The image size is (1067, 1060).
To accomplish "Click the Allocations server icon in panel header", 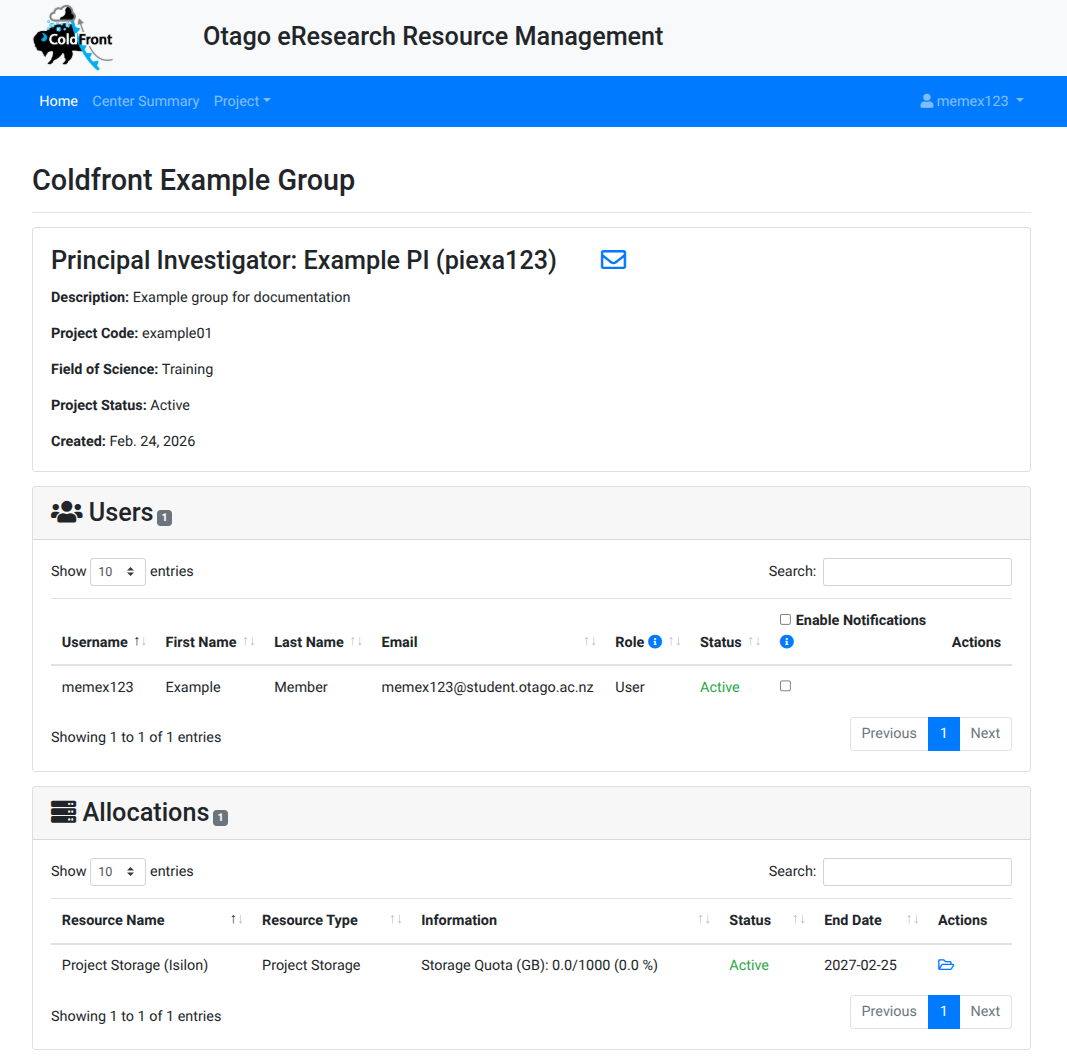I will tap(63, 811).
